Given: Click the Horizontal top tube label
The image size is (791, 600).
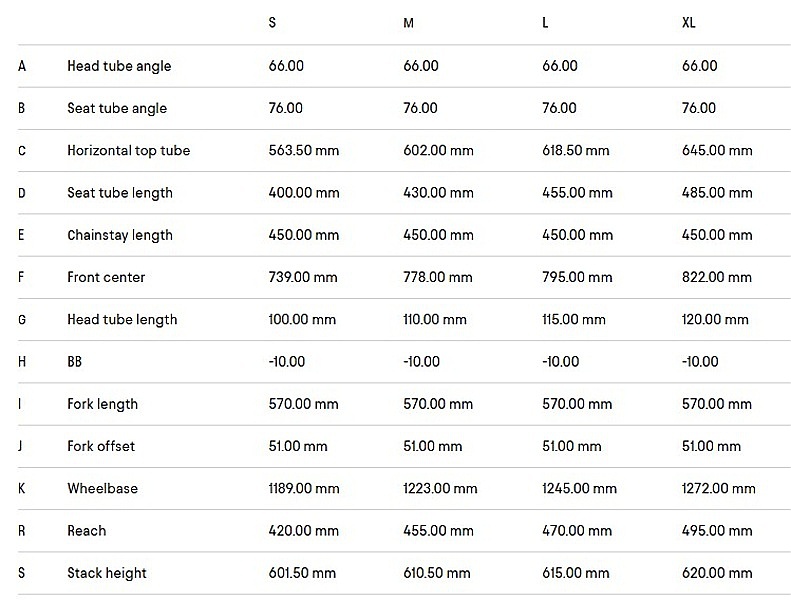Looking at the screenshot, I should coord(128,151).
